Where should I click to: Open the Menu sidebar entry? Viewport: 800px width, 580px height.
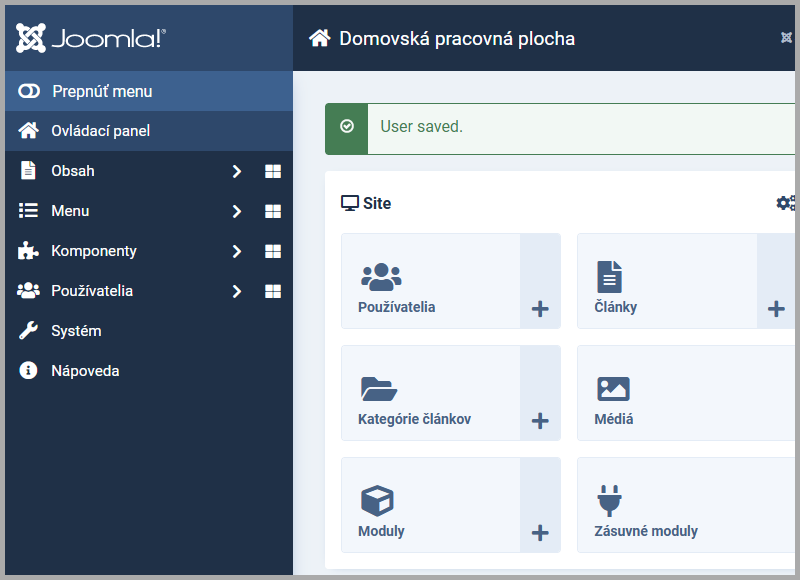[69, 210]
